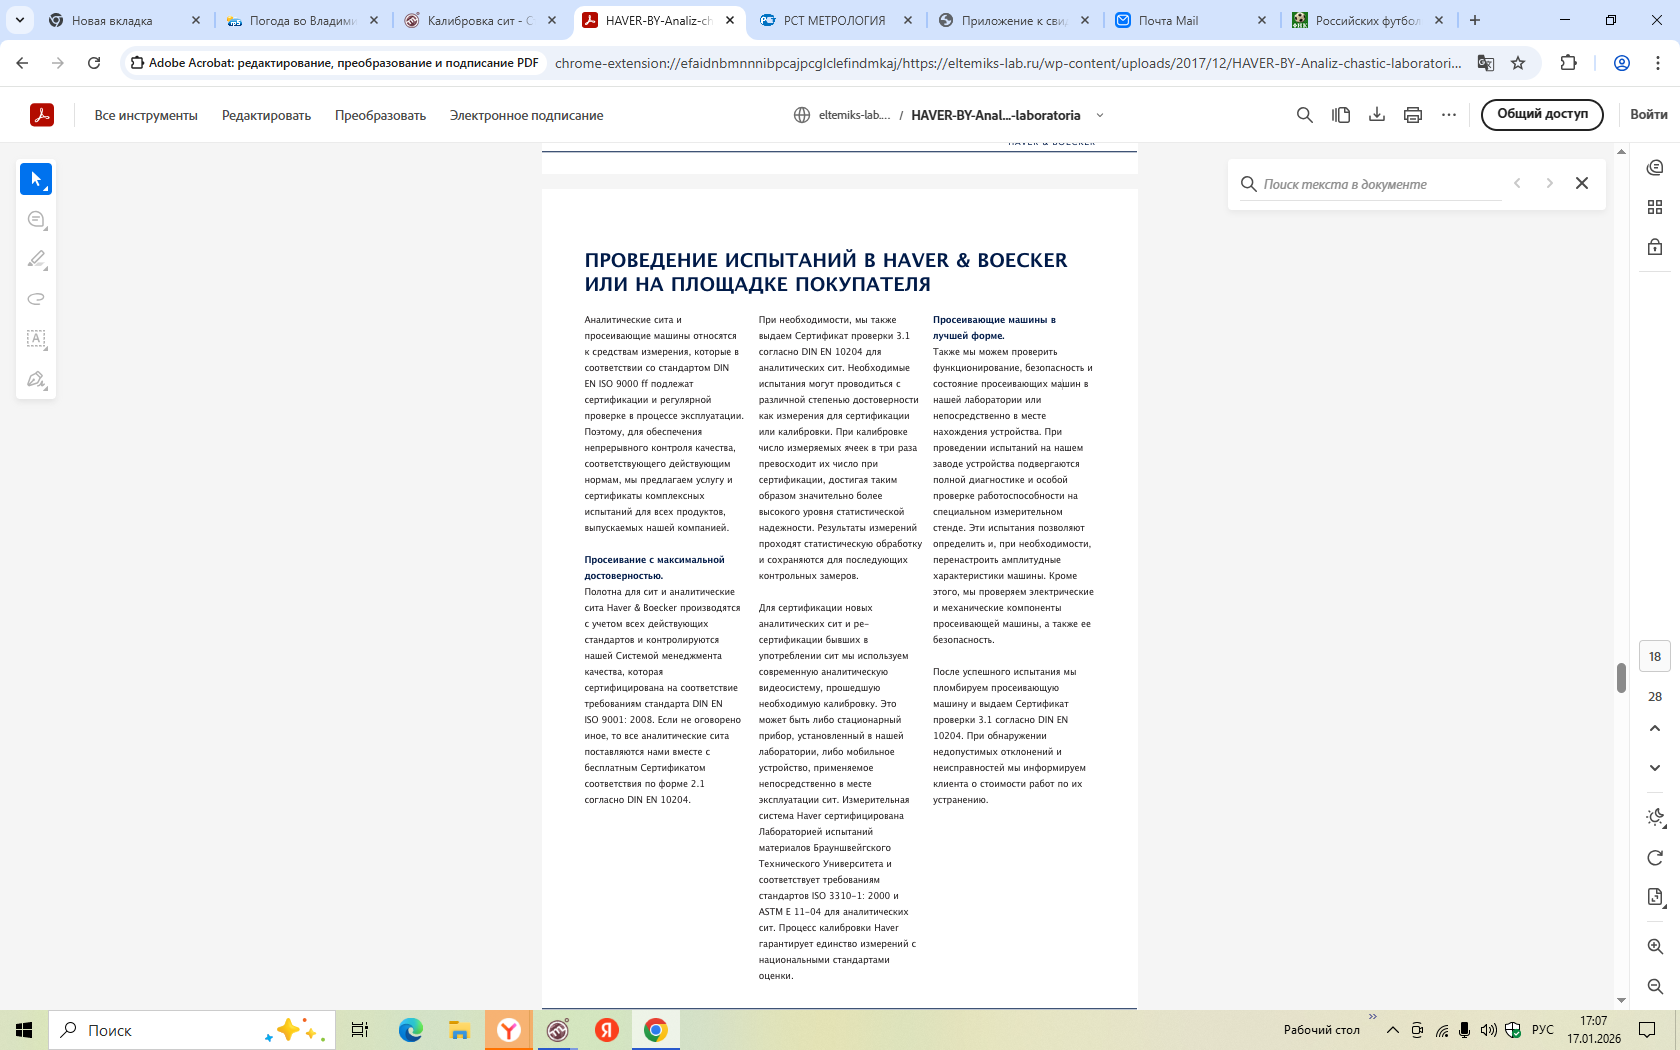
Task: Click the document text search field
Action: coord(1380,184)
